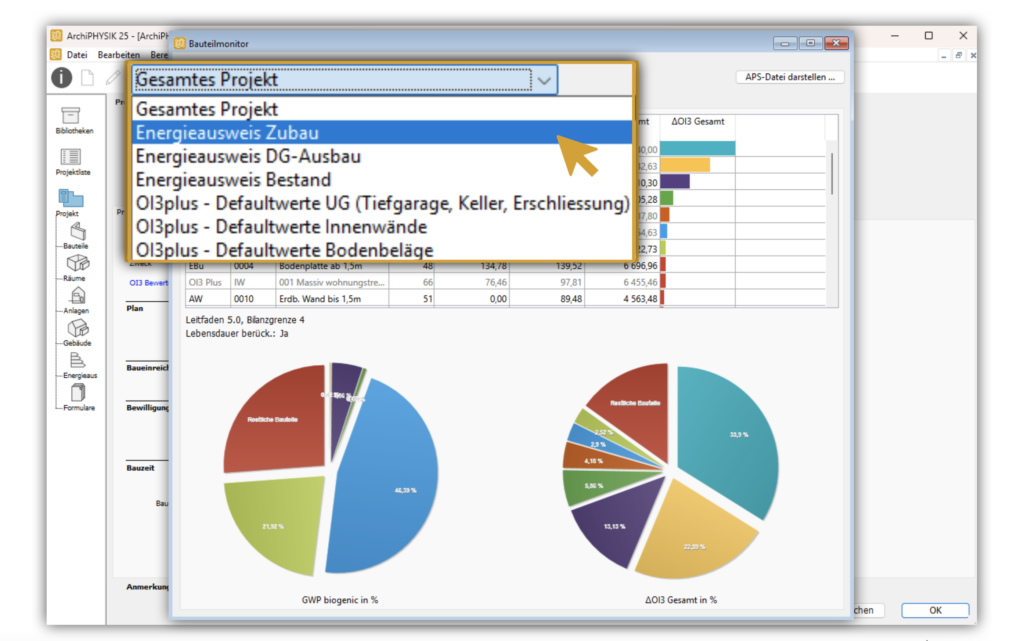Open Formulare in the project tree

78,392
